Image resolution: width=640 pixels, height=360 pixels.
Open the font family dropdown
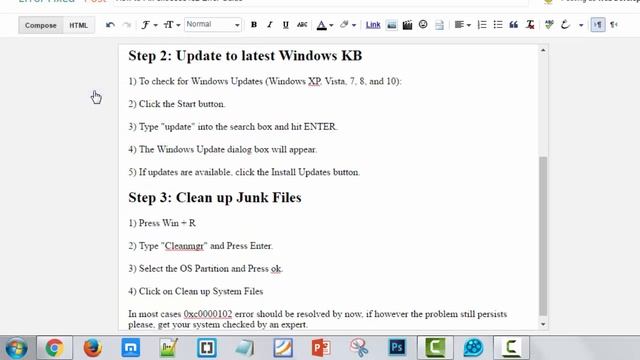click(x=149, y=25)
